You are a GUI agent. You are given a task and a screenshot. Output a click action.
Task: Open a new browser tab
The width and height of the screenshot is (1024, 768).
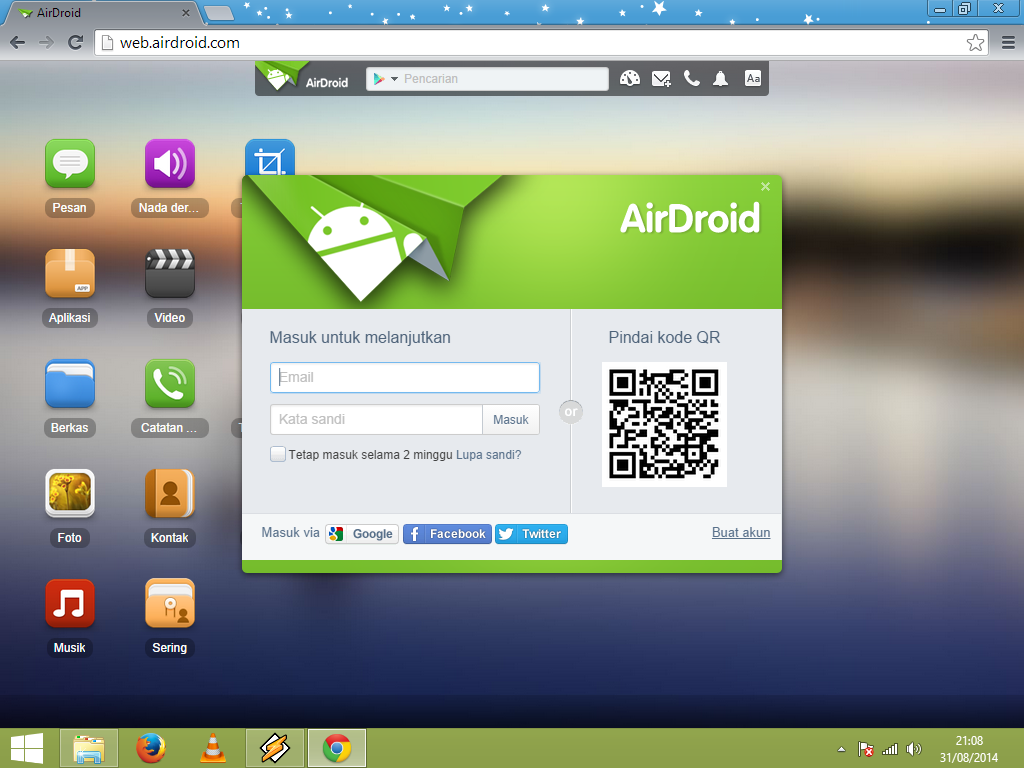[219, 12]
